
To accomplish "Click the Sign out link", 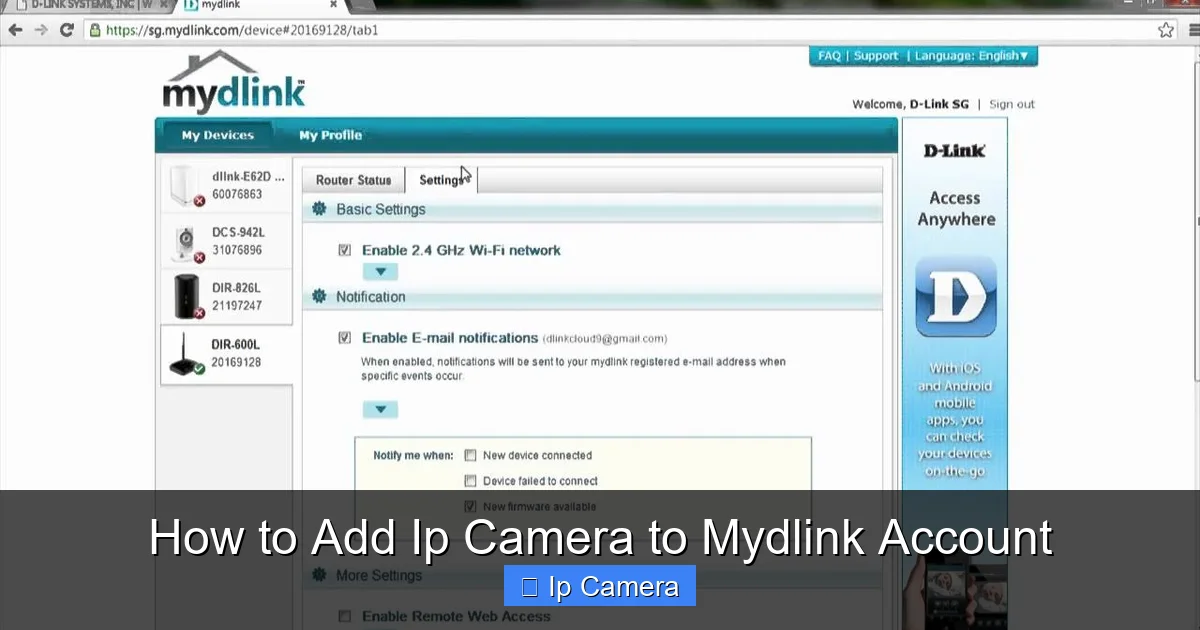I will [1012, 104].
